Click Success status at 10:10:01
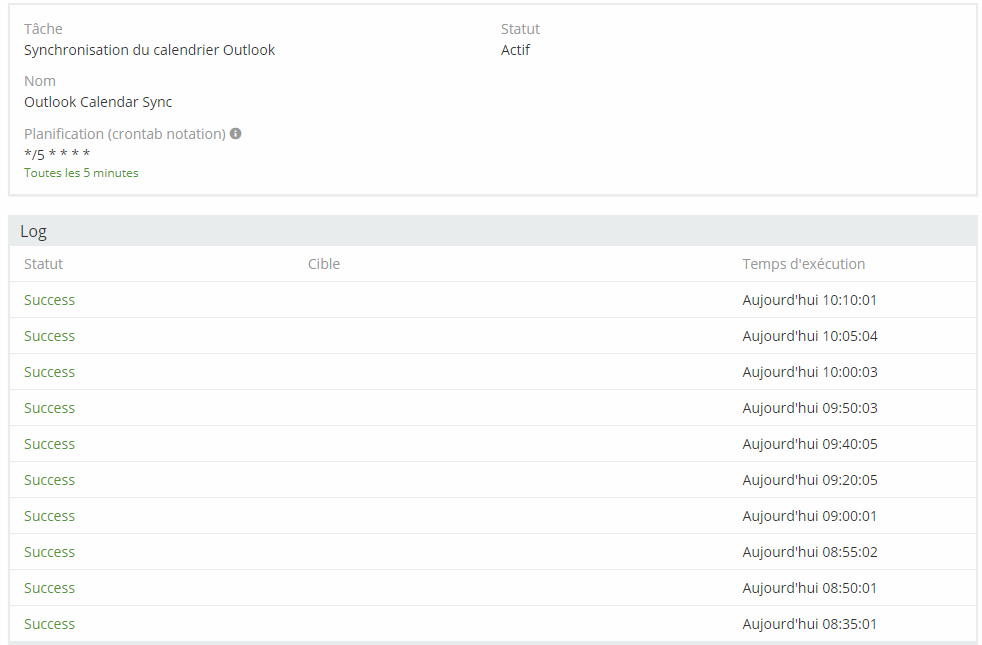The image size is (982, 645). pyautogui.click(x=49, y=300)
